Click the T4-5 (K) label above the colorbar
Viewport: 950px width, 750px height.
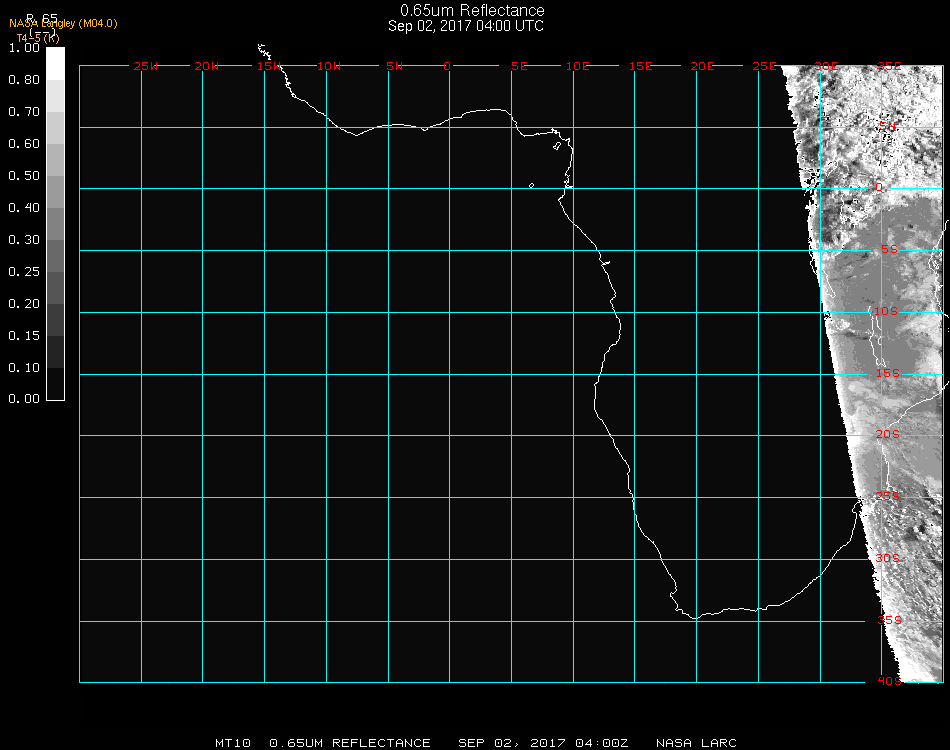(x=37, y=38)
